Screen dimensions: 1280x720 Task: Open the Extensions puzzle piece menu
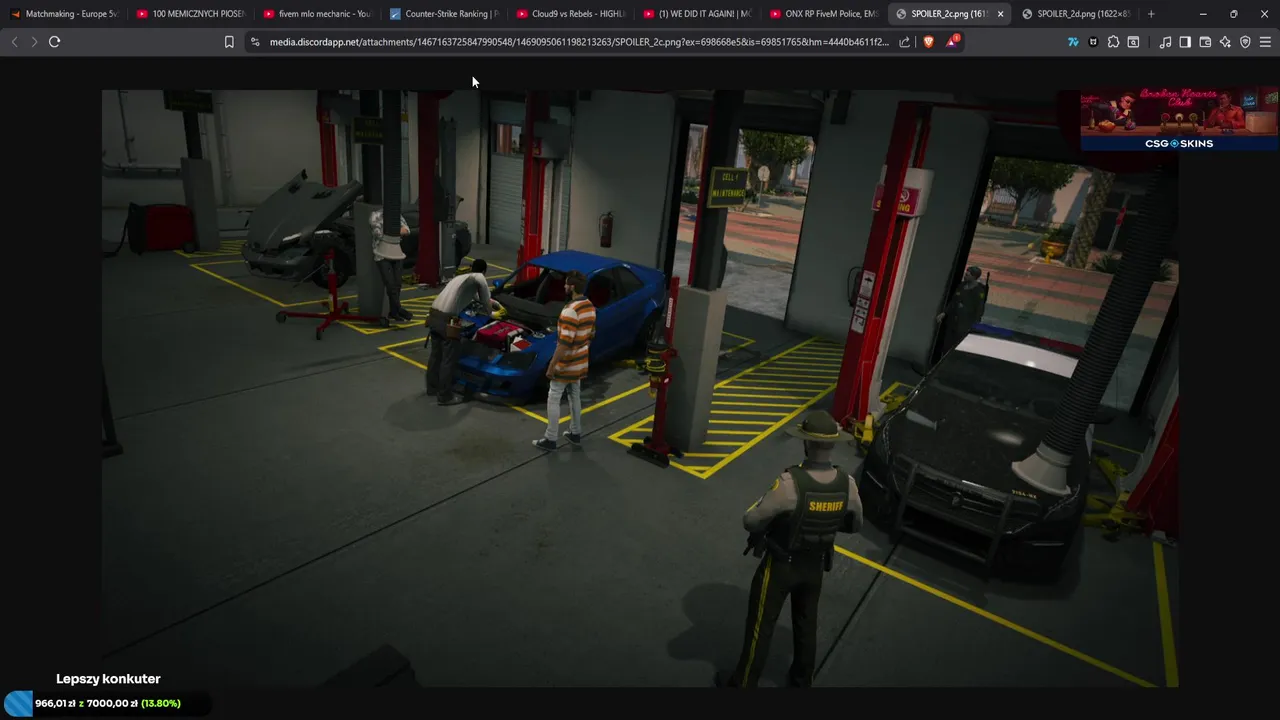tap(1113, 42)
